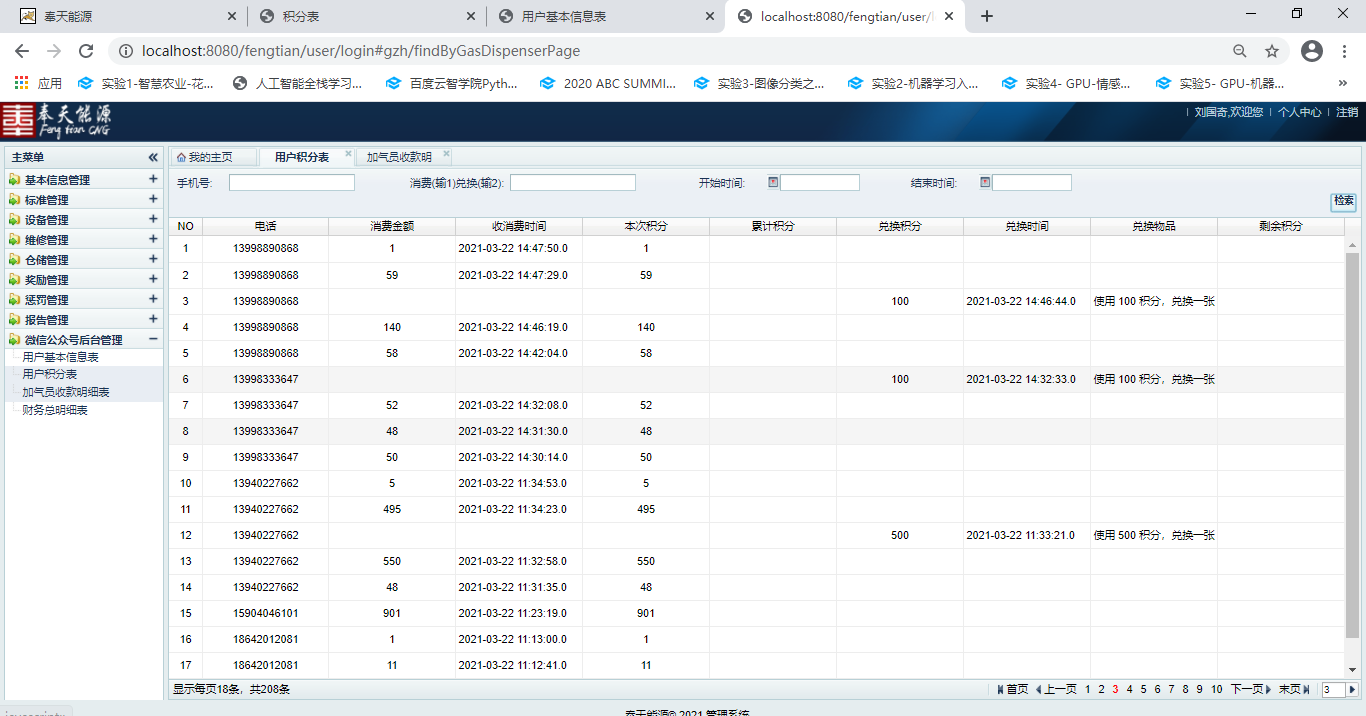
Task: Collapse the 微信公众号后台管理 menu section
Action: click(x=153, y=340)
